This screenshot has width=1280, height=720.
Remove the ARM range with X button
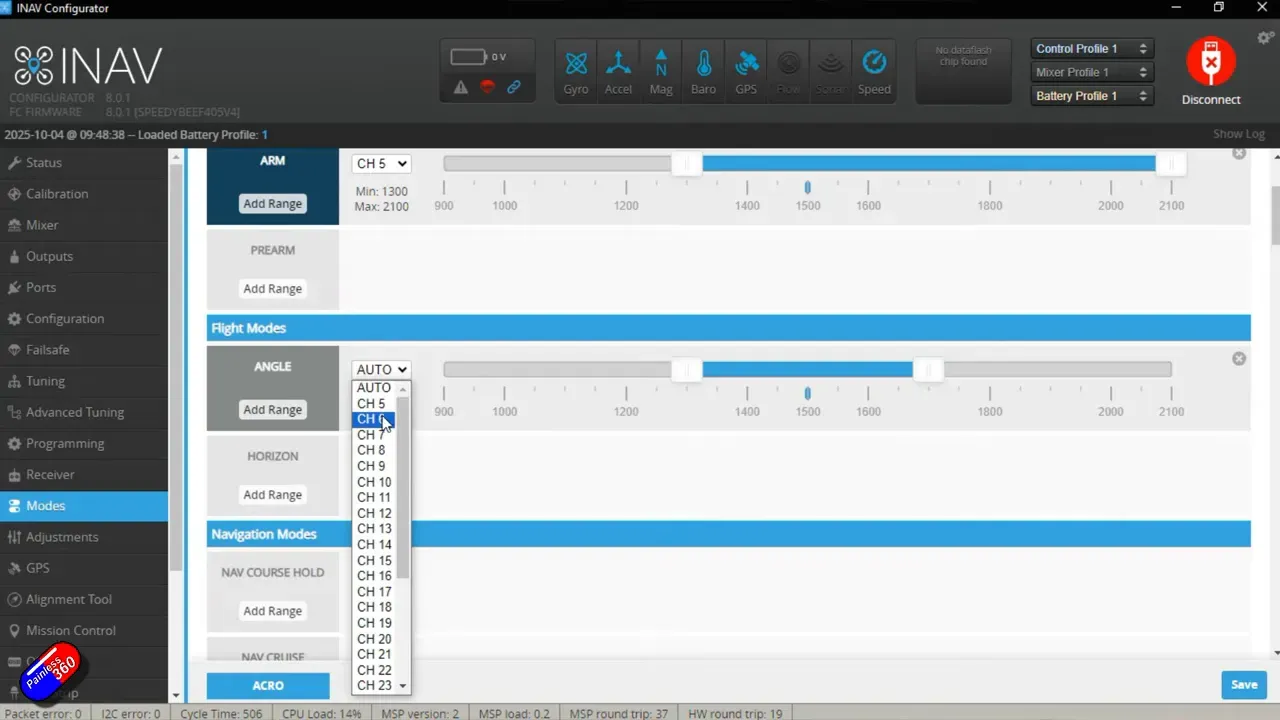1239,153
